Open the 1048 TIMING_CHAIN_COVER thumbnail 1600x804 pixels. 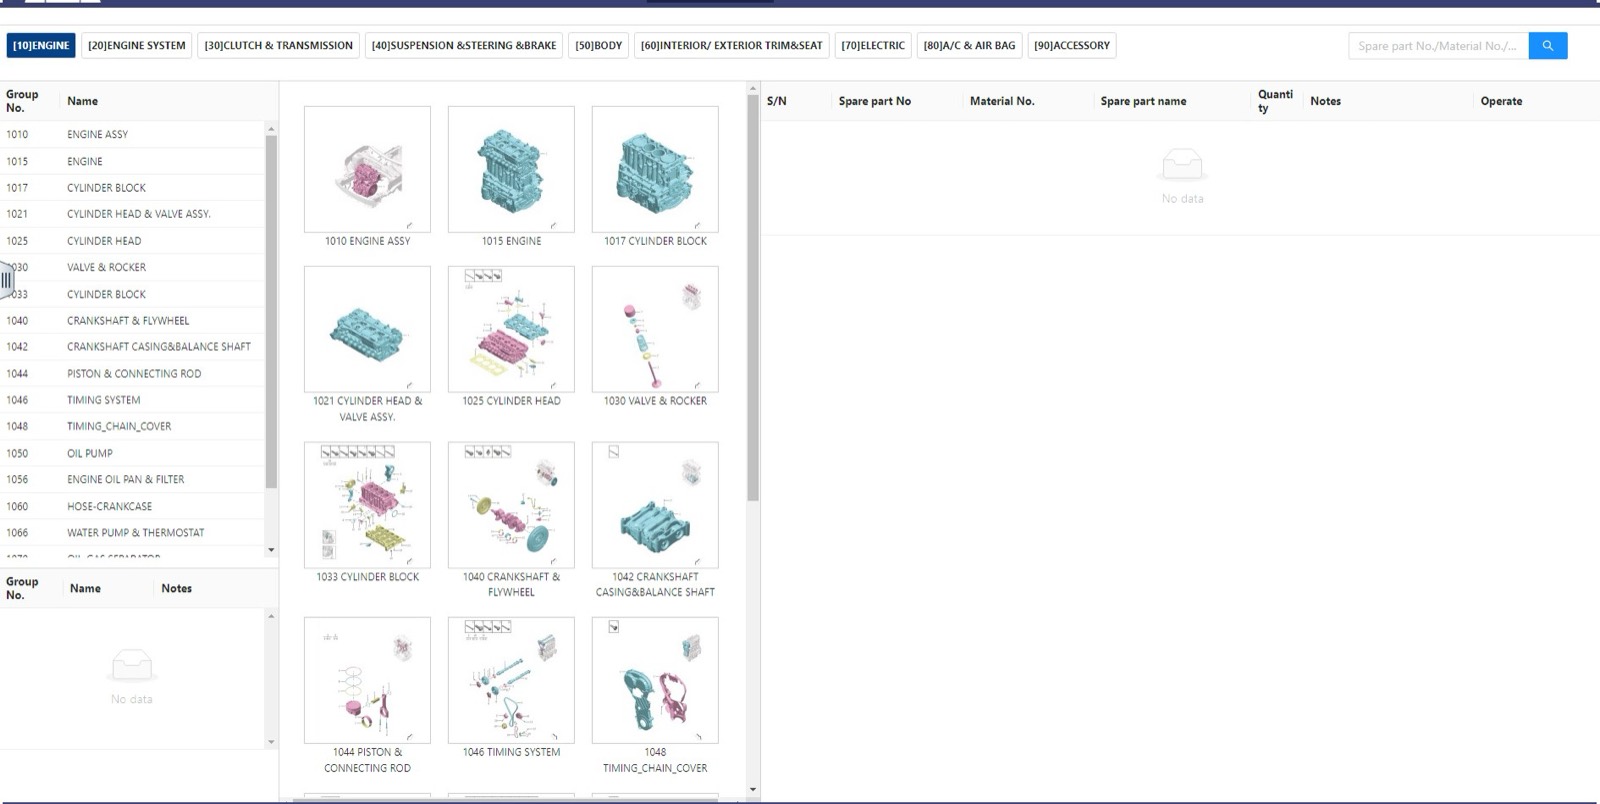[x=655, y=680]
